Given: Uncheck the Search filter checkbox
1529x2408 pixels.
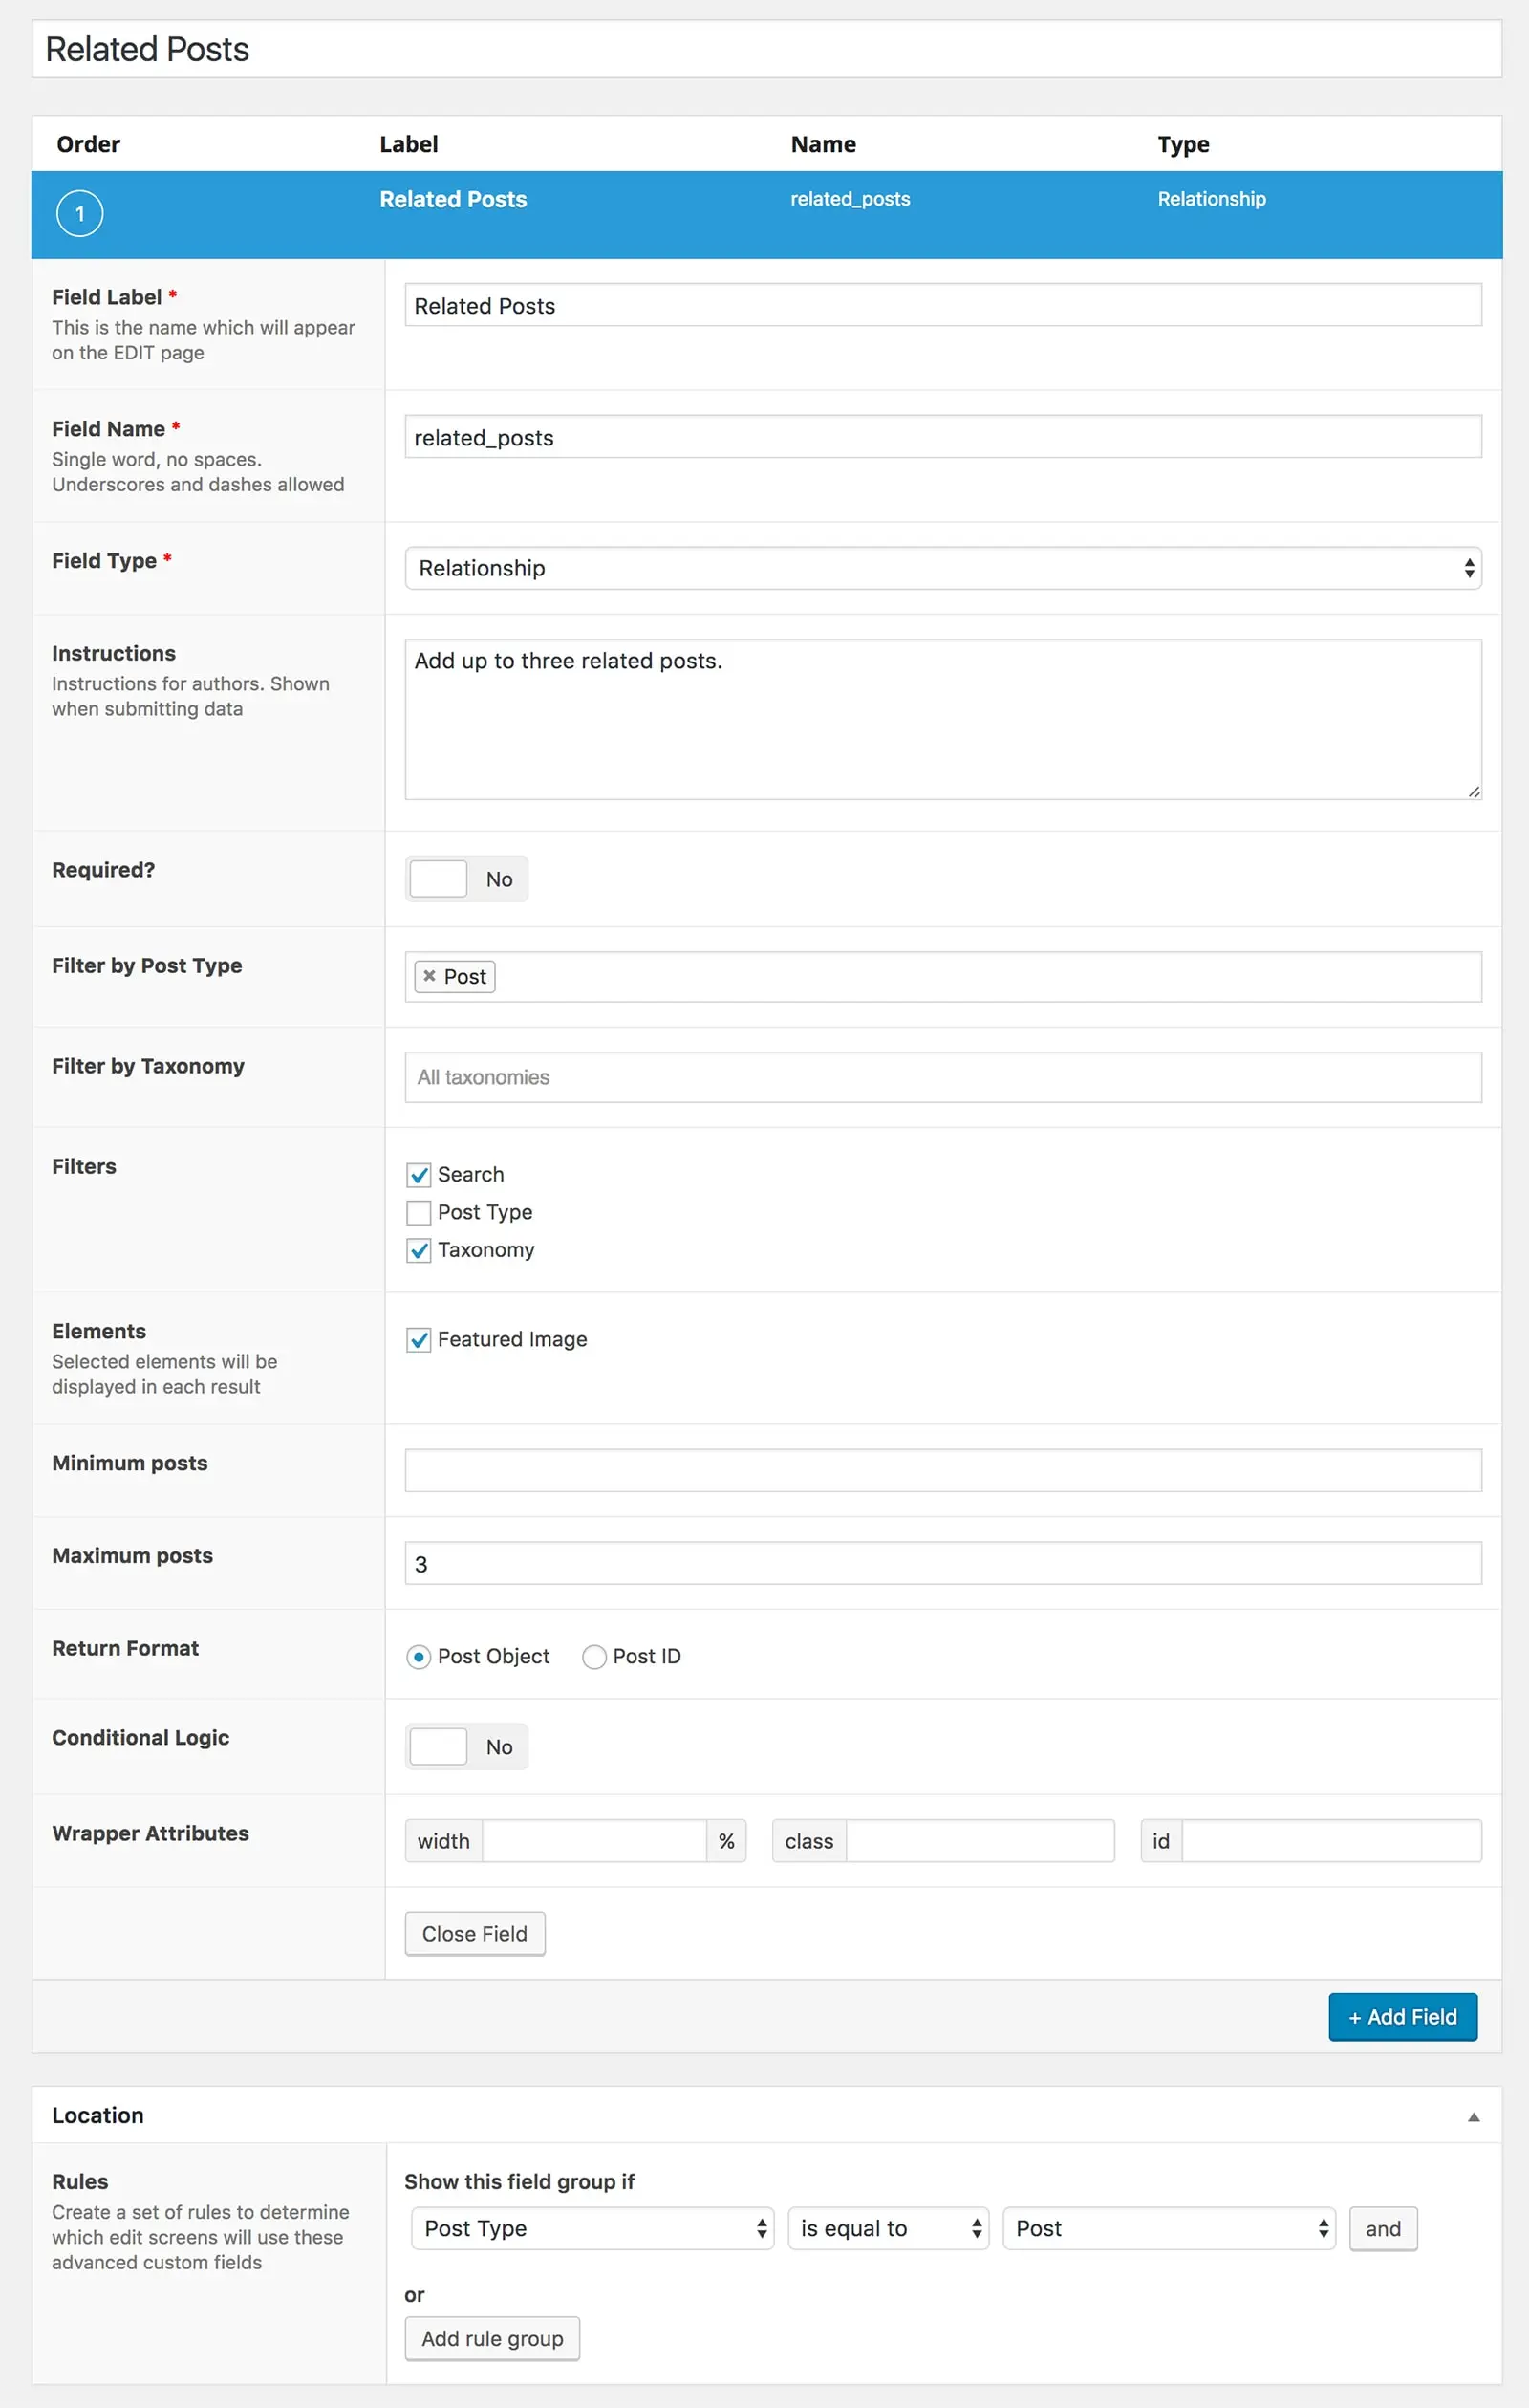Looking at the screenshot, I should click(419, 1175).
